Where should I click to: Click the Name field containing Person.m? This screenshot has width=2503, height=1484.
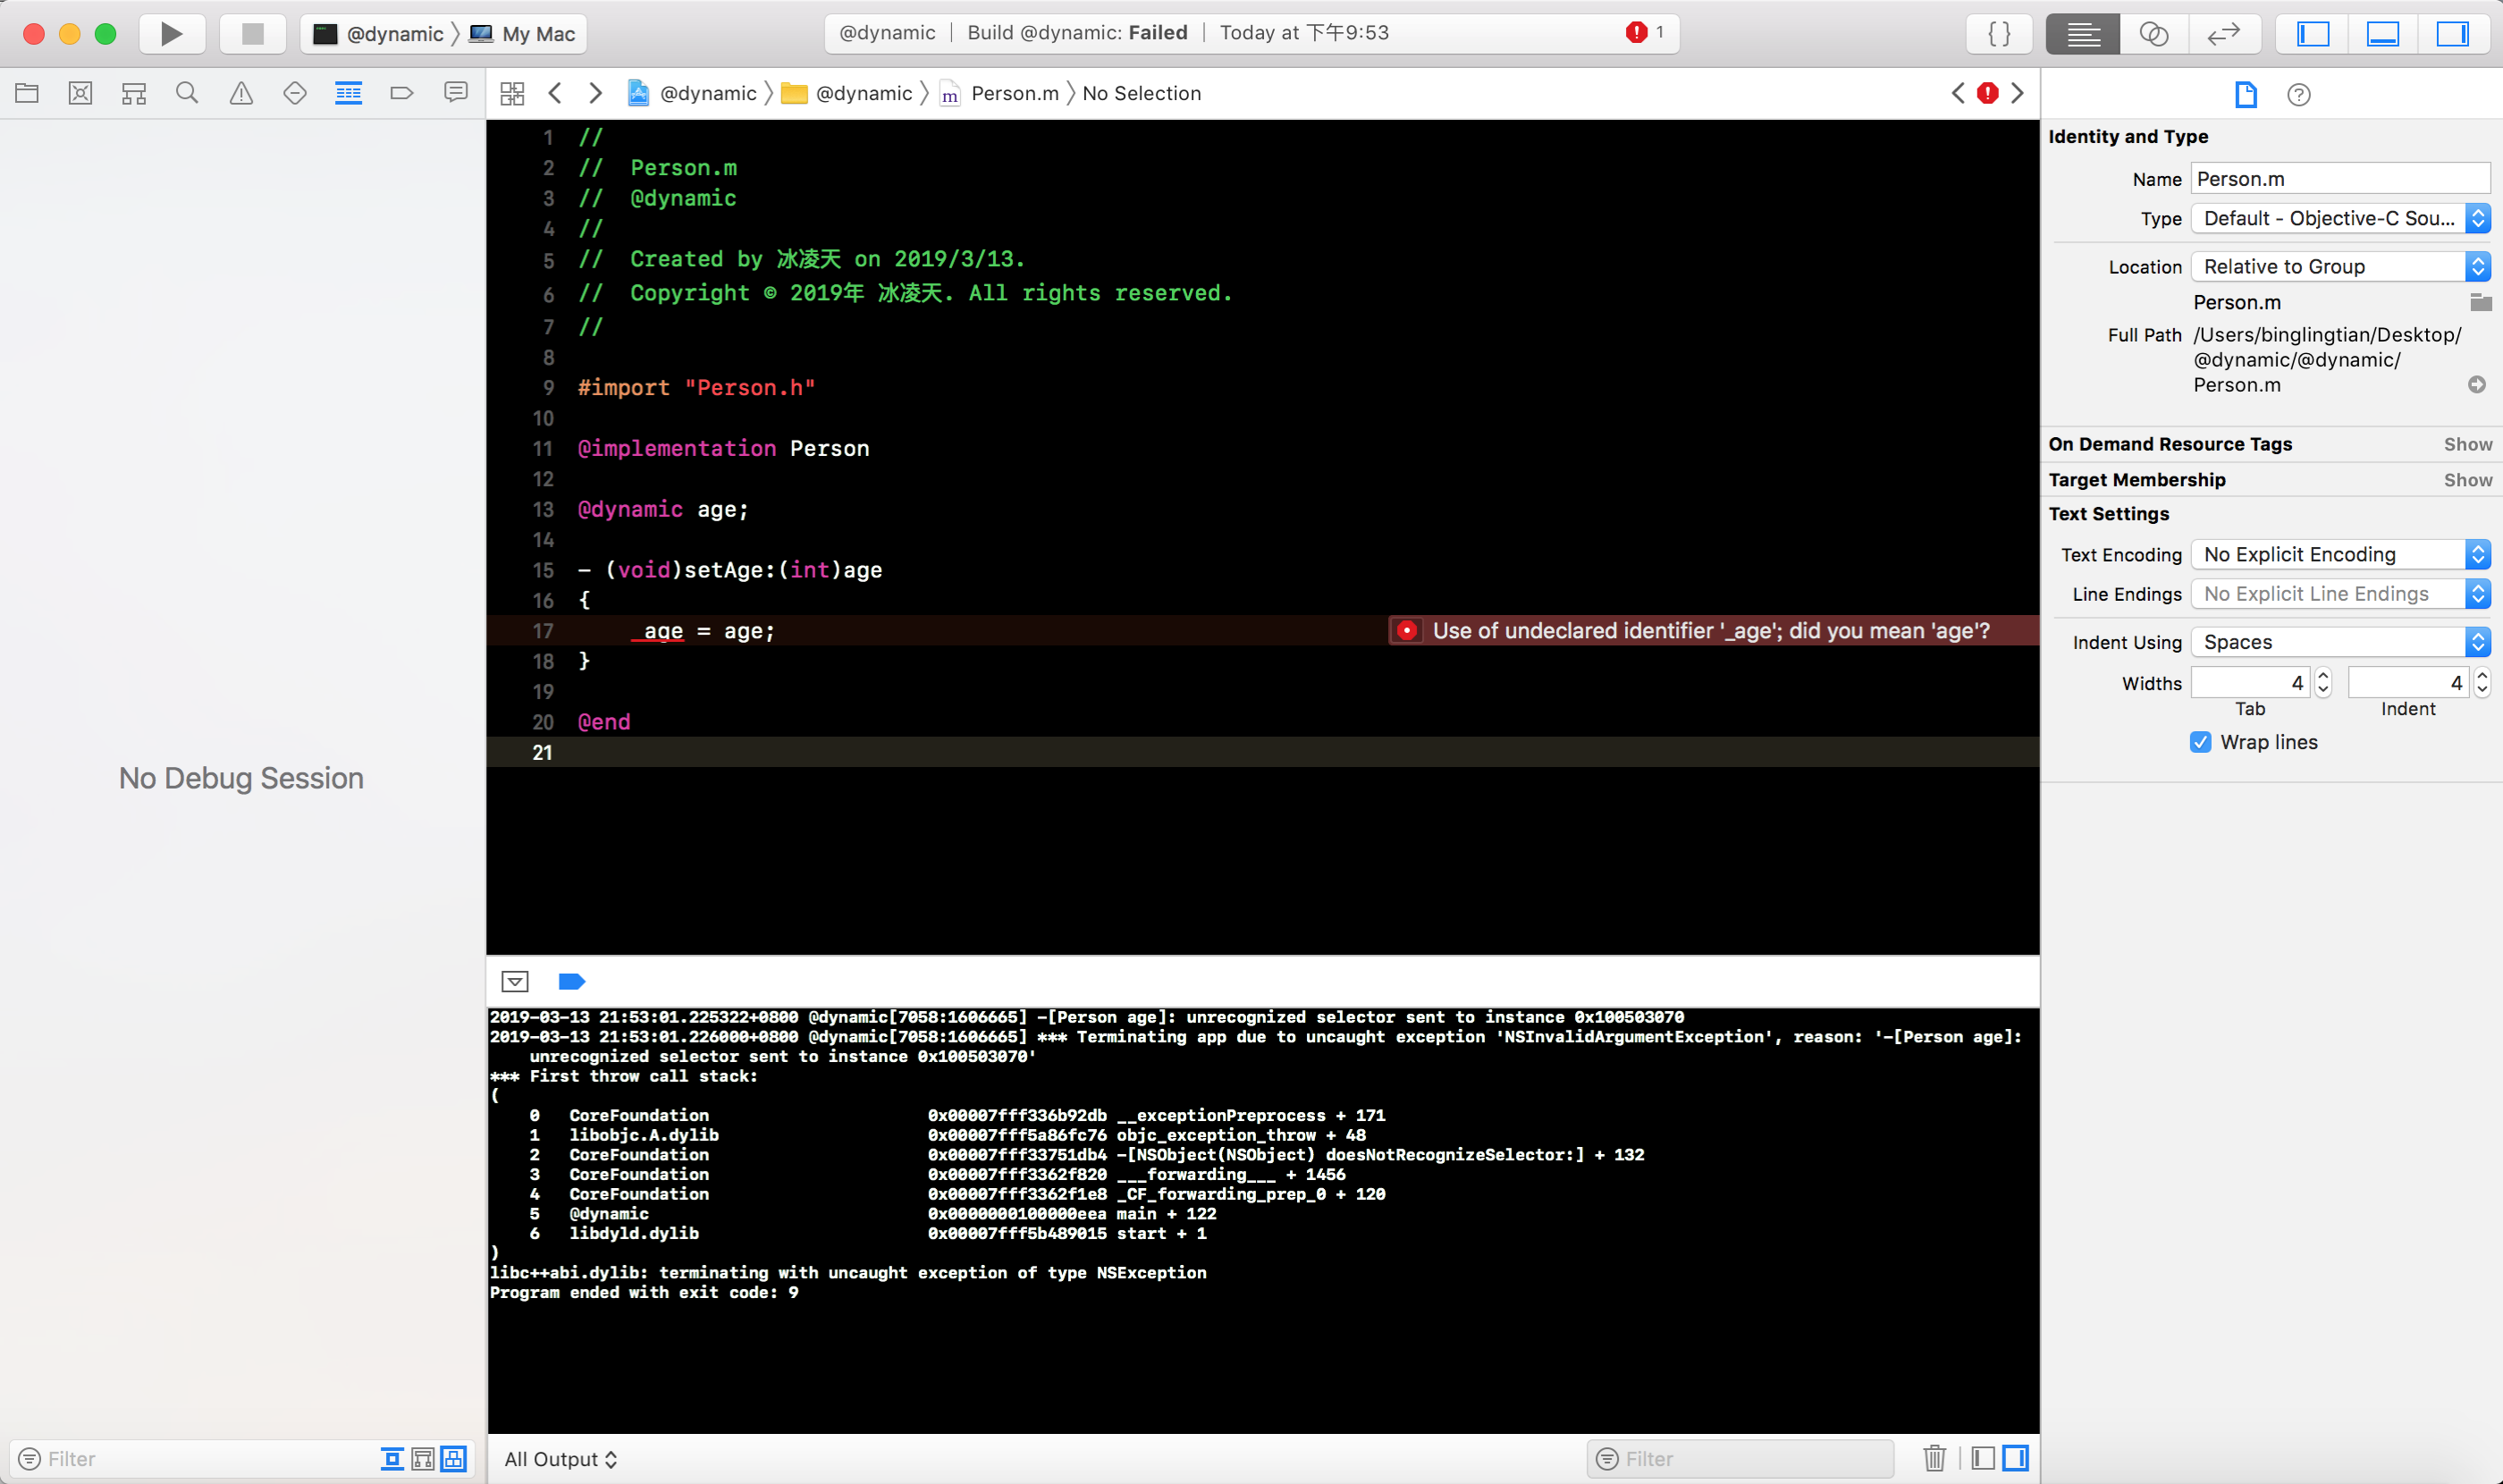pyautogui.click(x=2338, y=179)
